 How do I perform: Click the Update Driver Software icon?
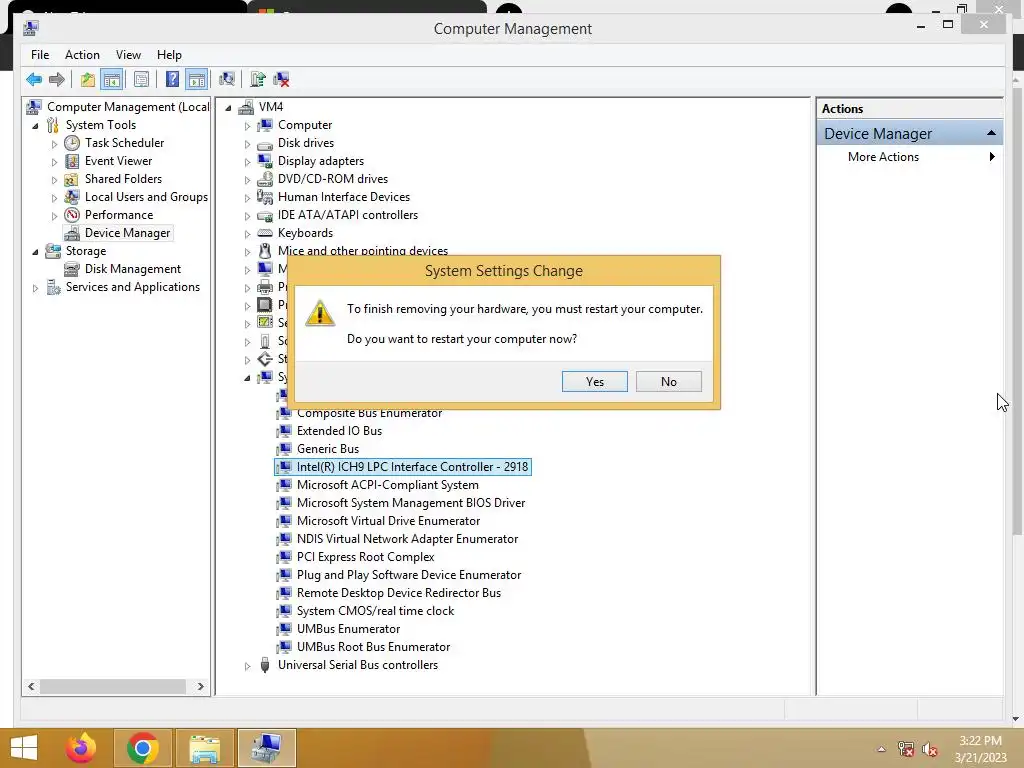258,80
